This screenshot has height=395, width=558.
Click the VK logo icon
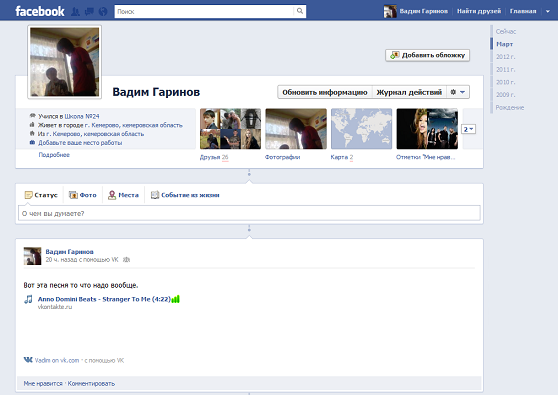pos(28,360)
